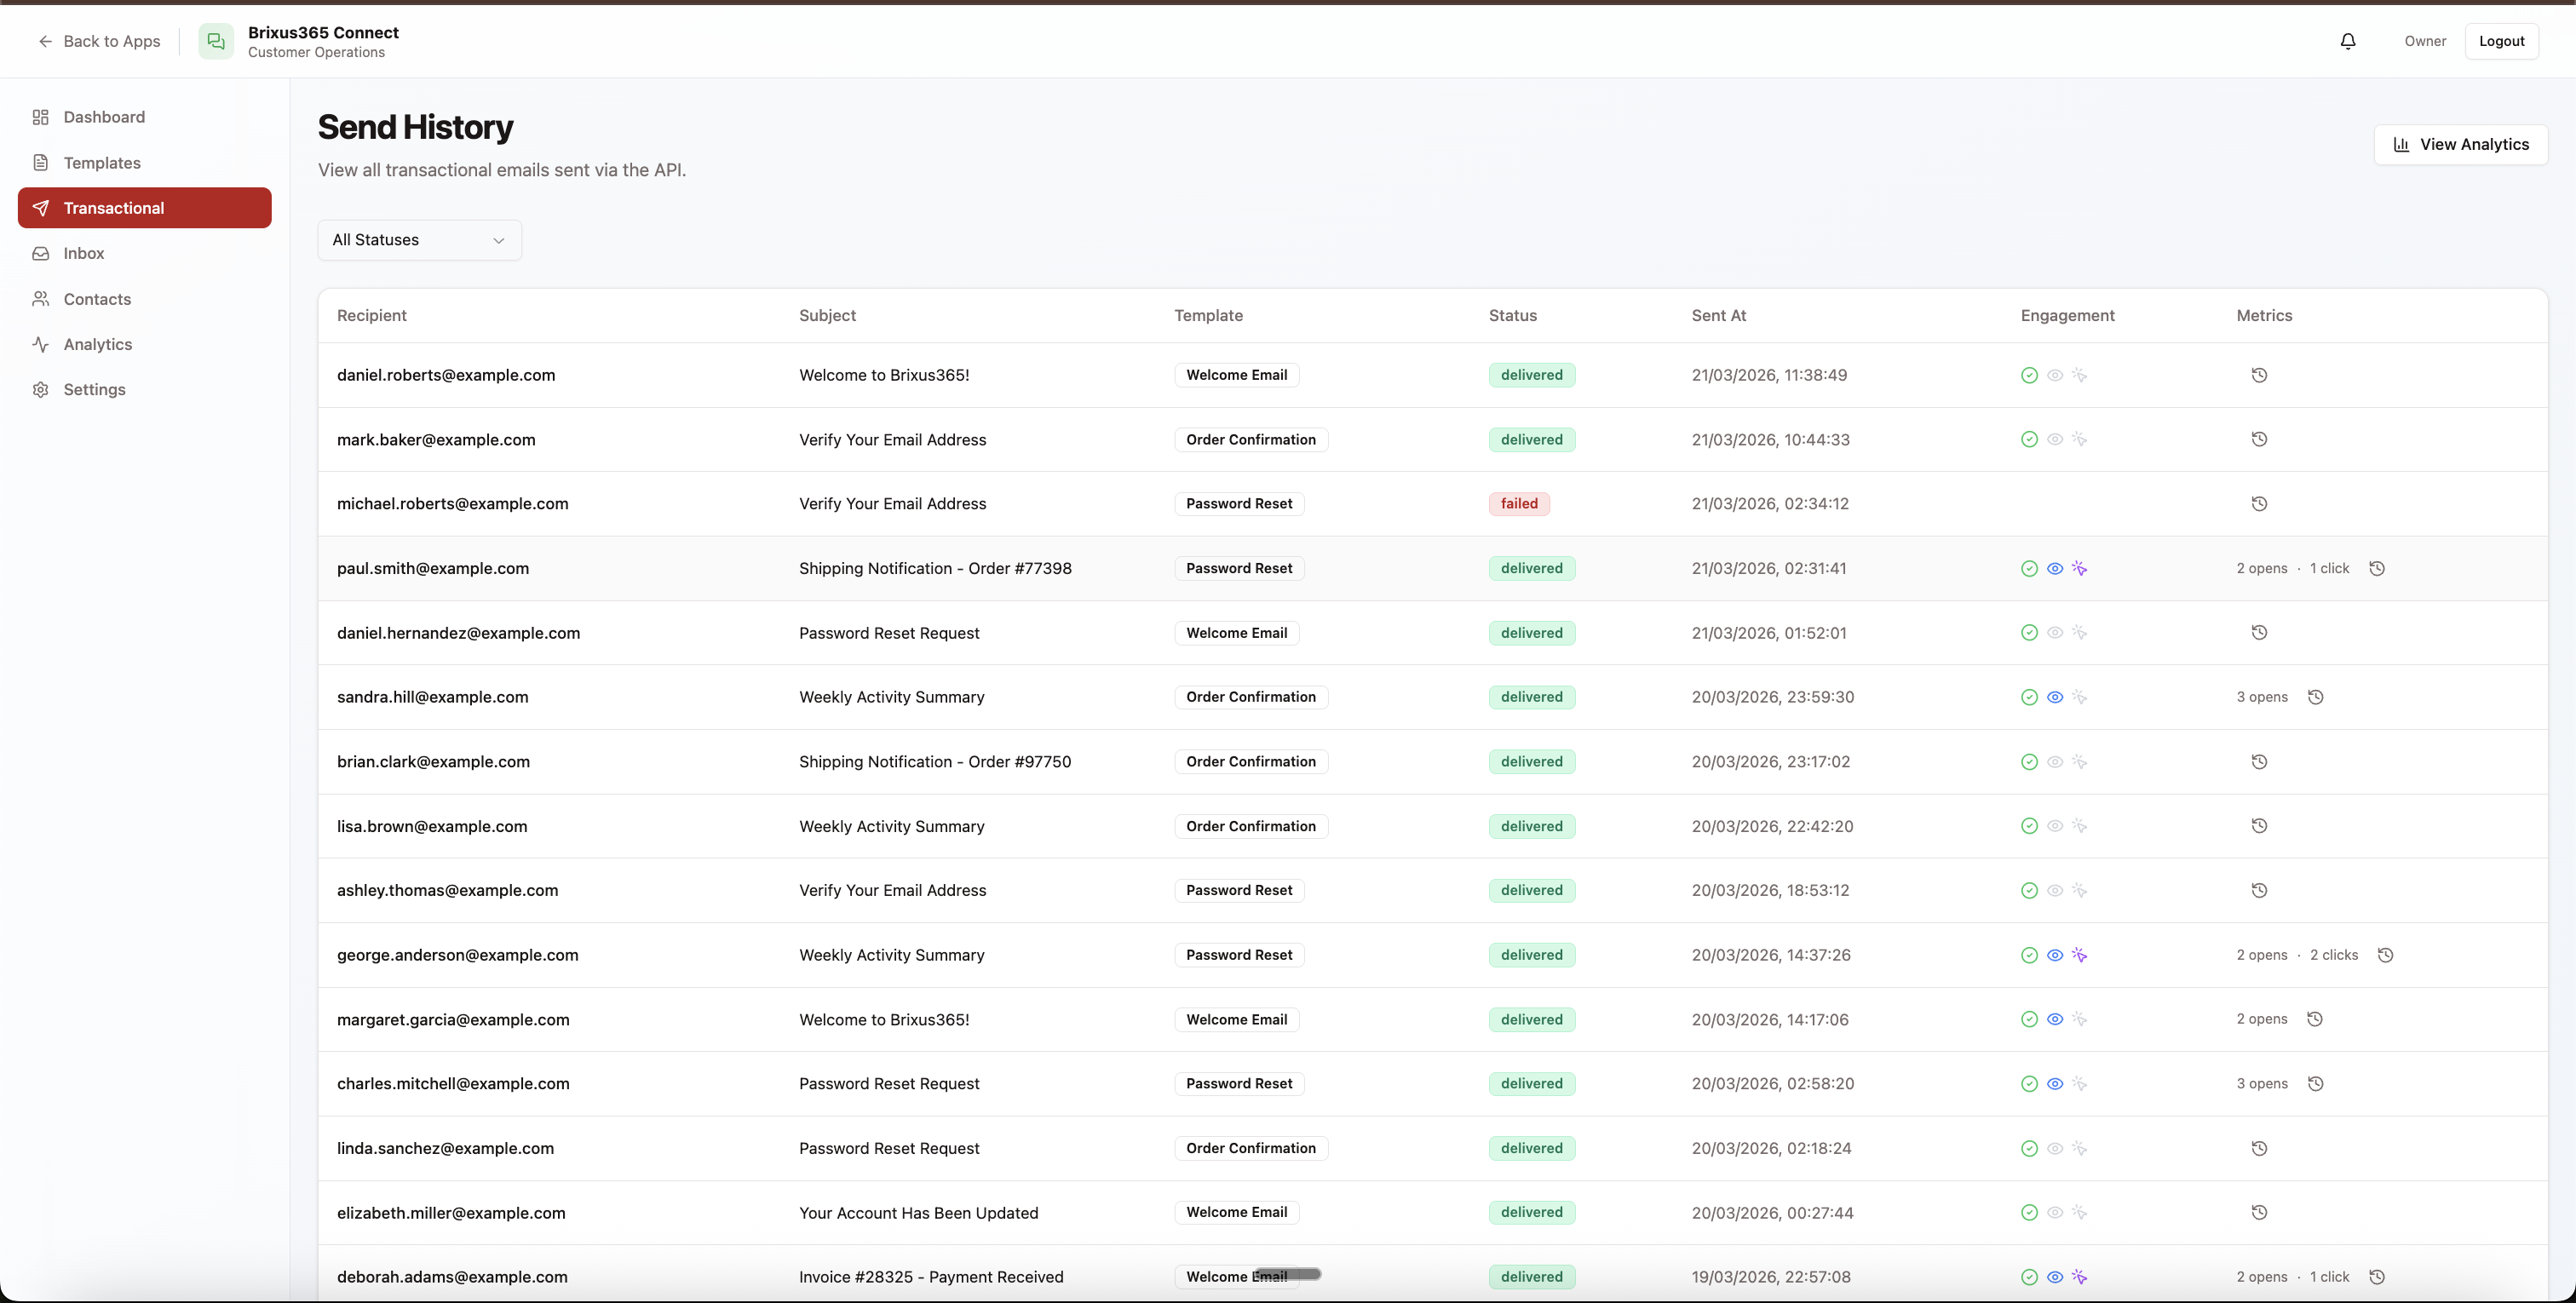Image resolution: width=2576 pixels, height=1303 pixels.
Task: Open history icon for sandra.hill row
Action: click(x=2315, y=697)
